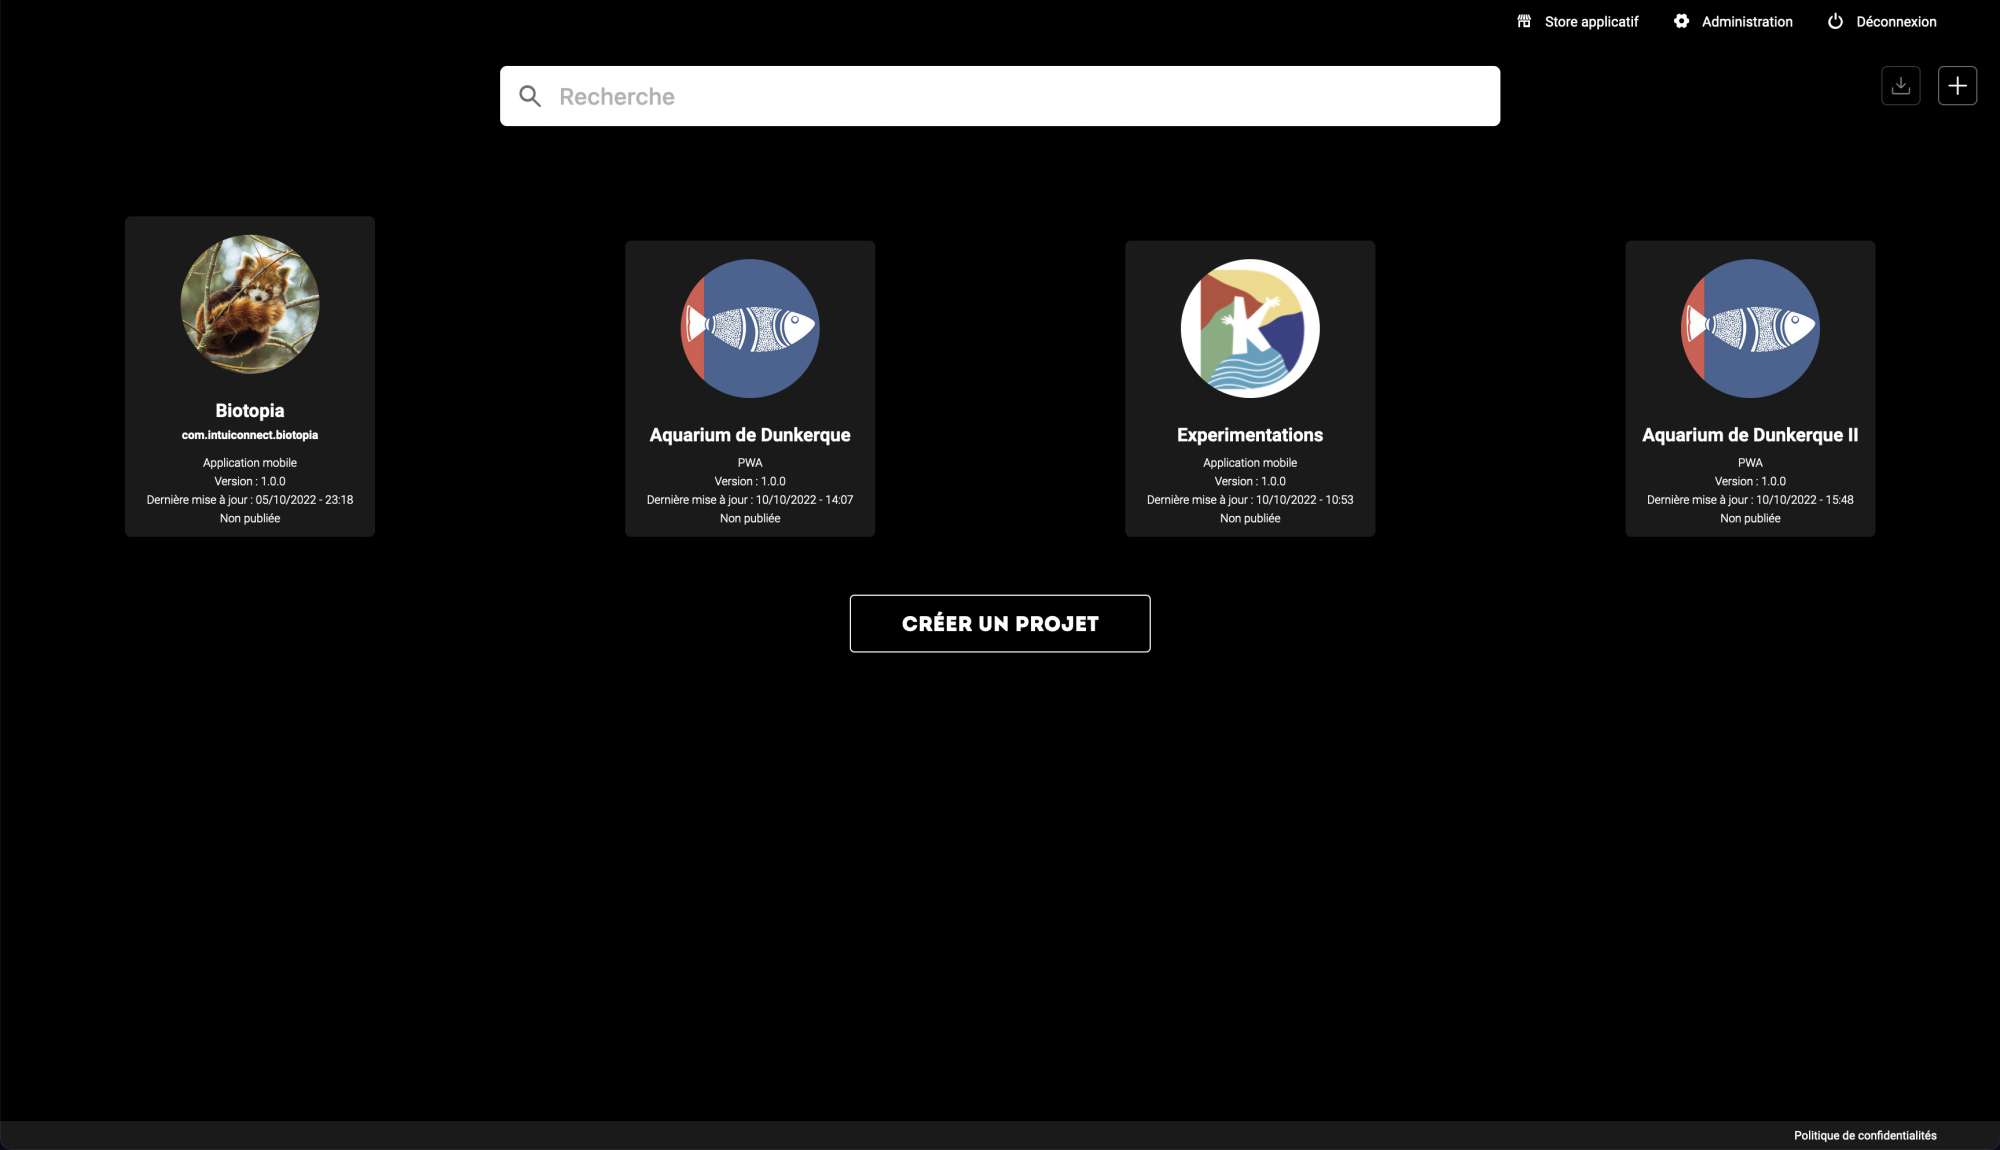The image size is (2000, 1150).
Task: Click the Experimentations K logo
Action: (1250, 328)
